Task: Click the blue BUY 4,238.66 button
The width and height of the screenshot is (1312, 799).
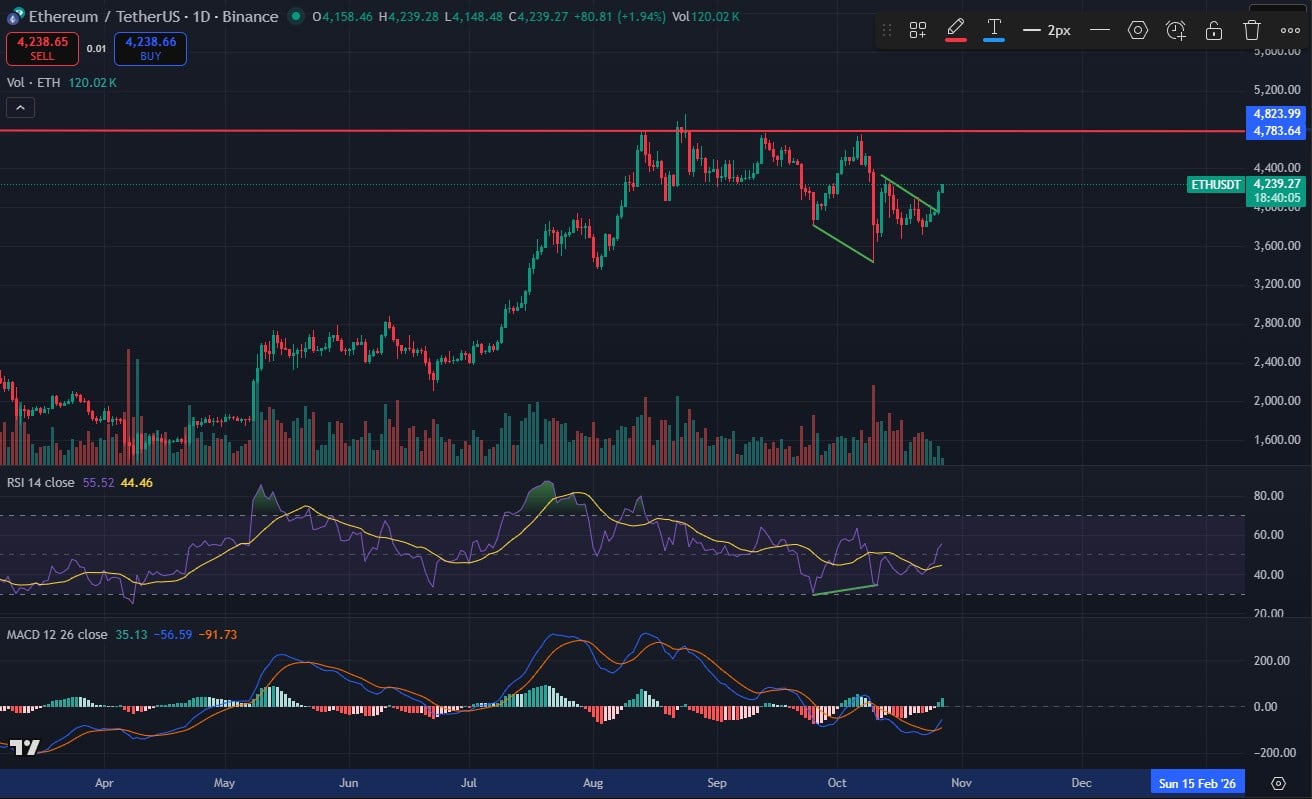Action: click(150, 48)
